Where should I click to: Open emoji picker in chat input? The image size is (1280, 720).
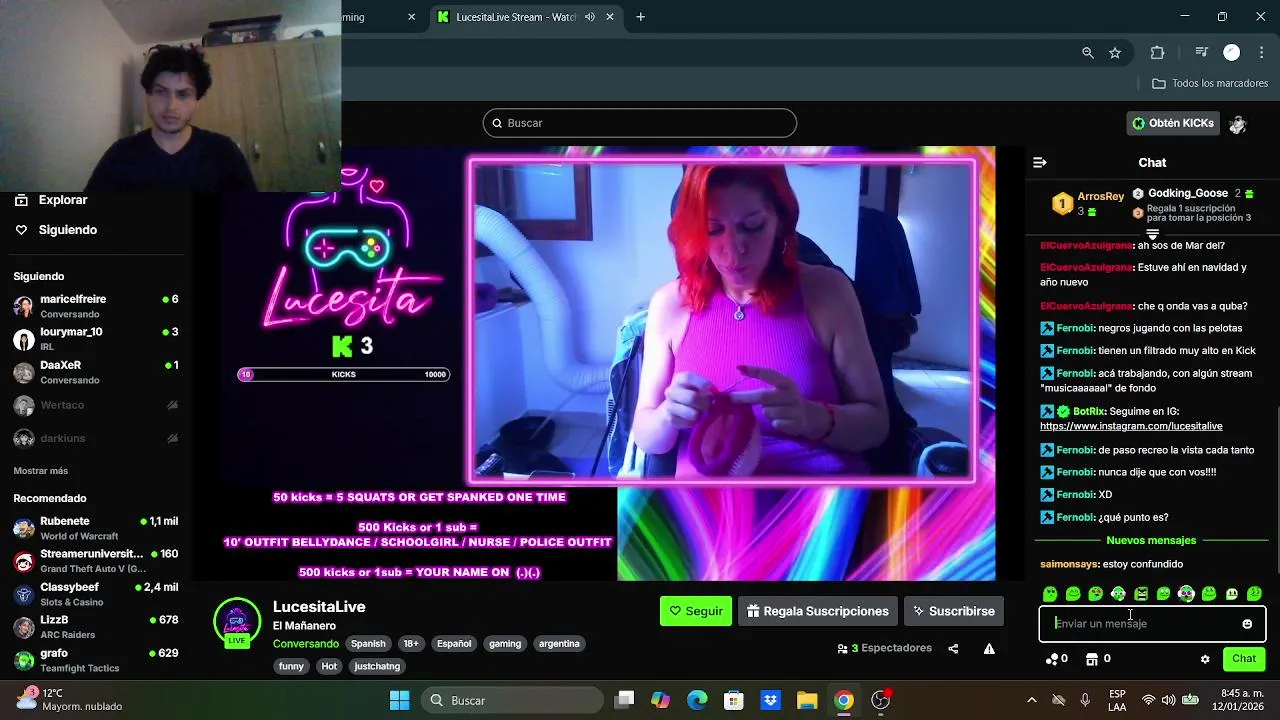pos(1247,624)
